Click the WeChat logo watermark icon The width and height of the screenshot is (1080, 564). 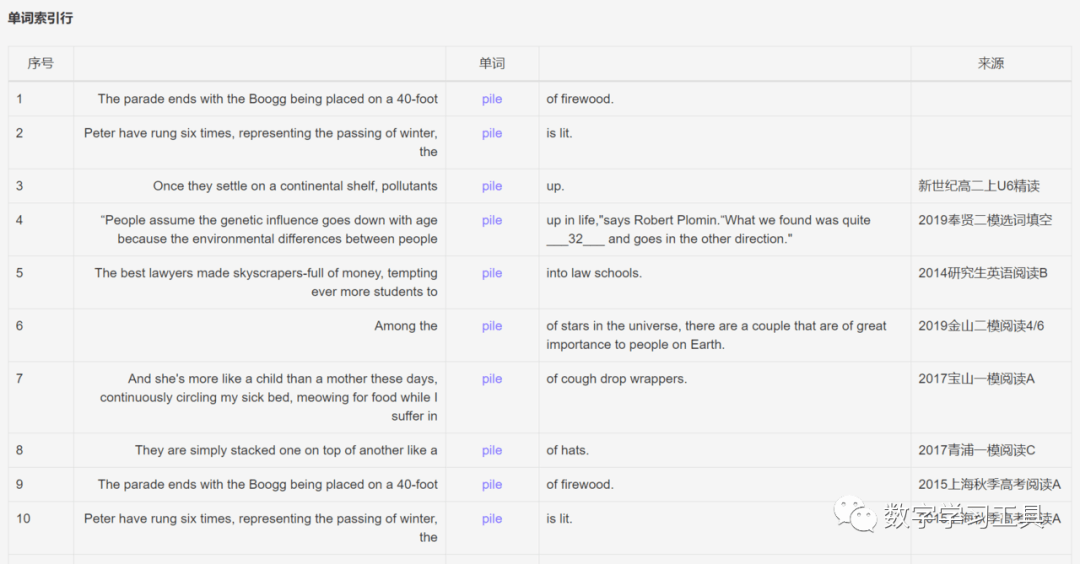(x=856, y=516)
